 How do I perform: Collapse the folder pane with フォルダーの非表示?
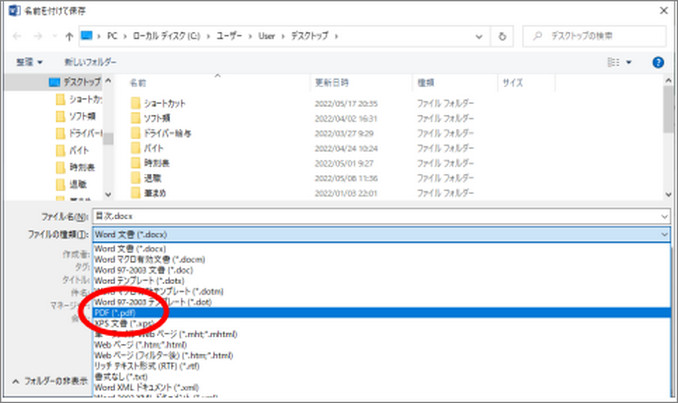pos(50,381)
